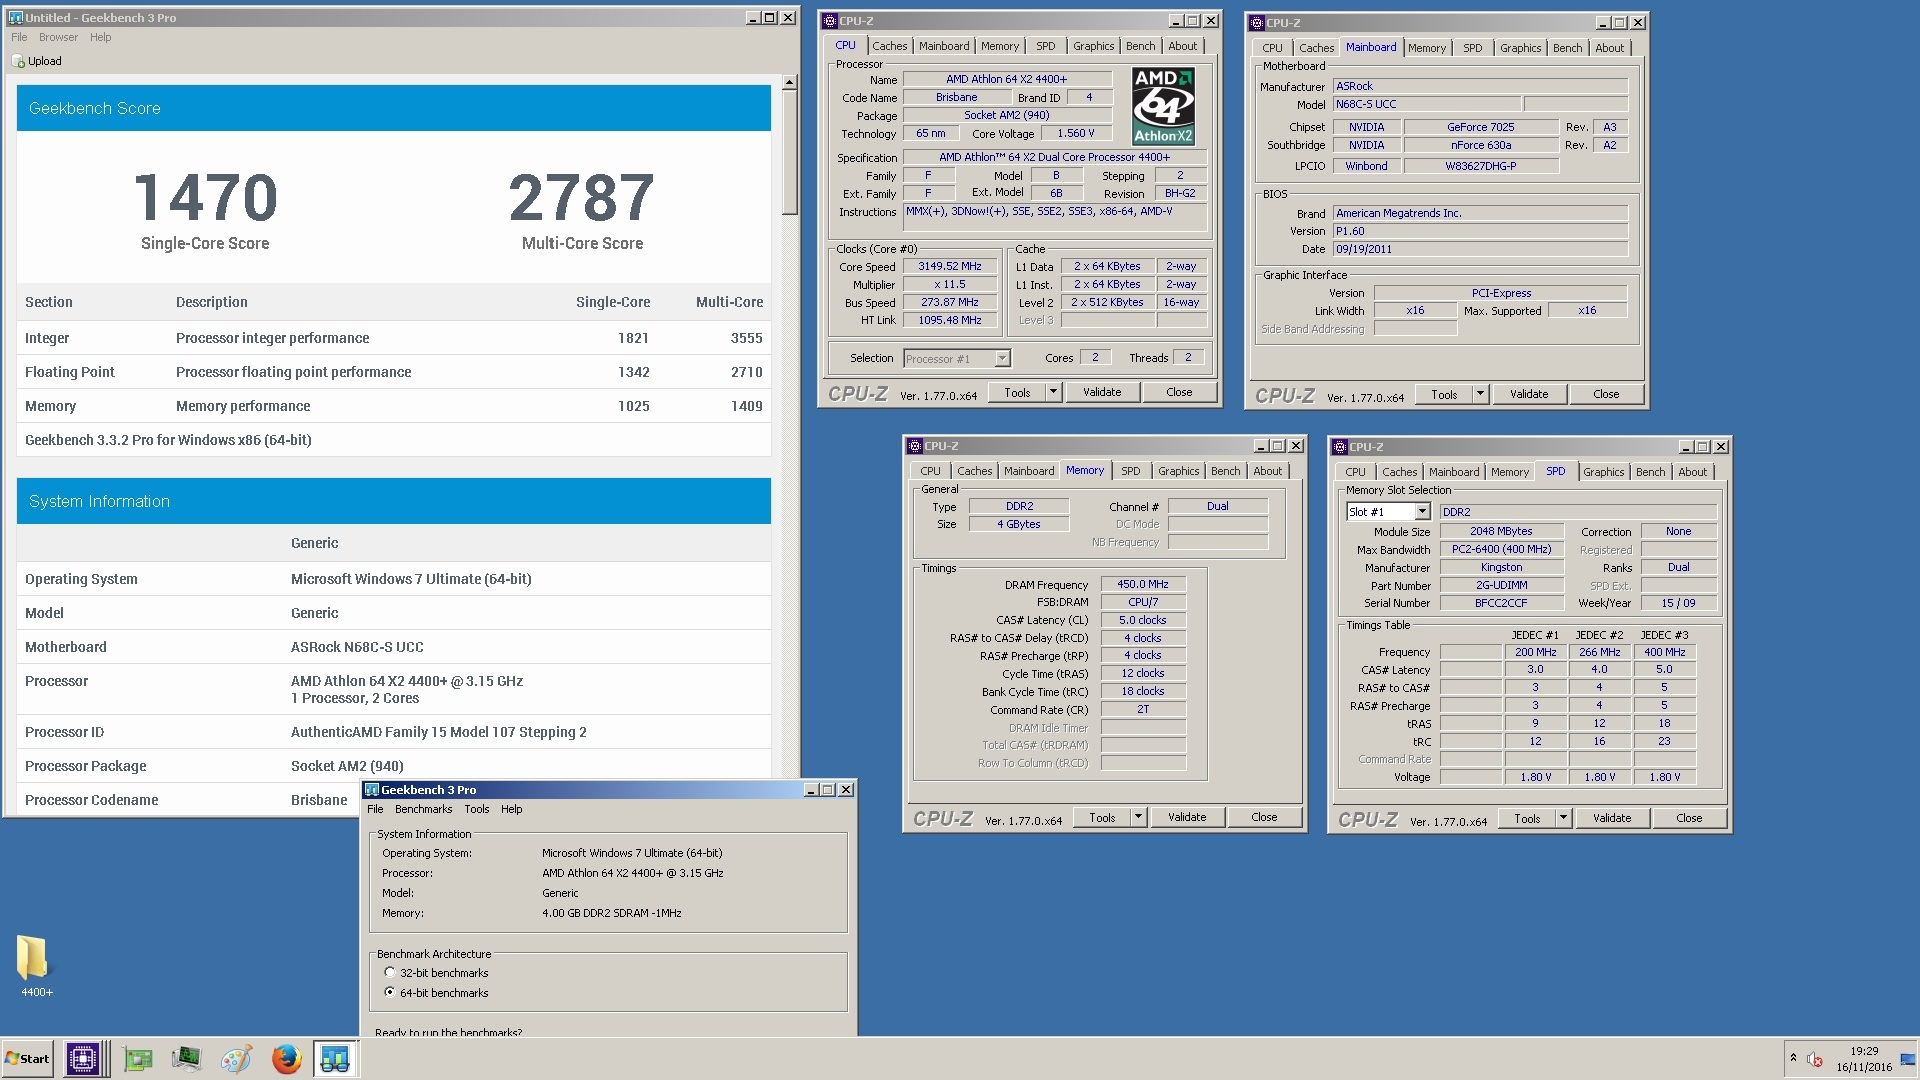
Task: Click the CAS# Latency value 5.0 clocks
Action: click(1143, 620)
